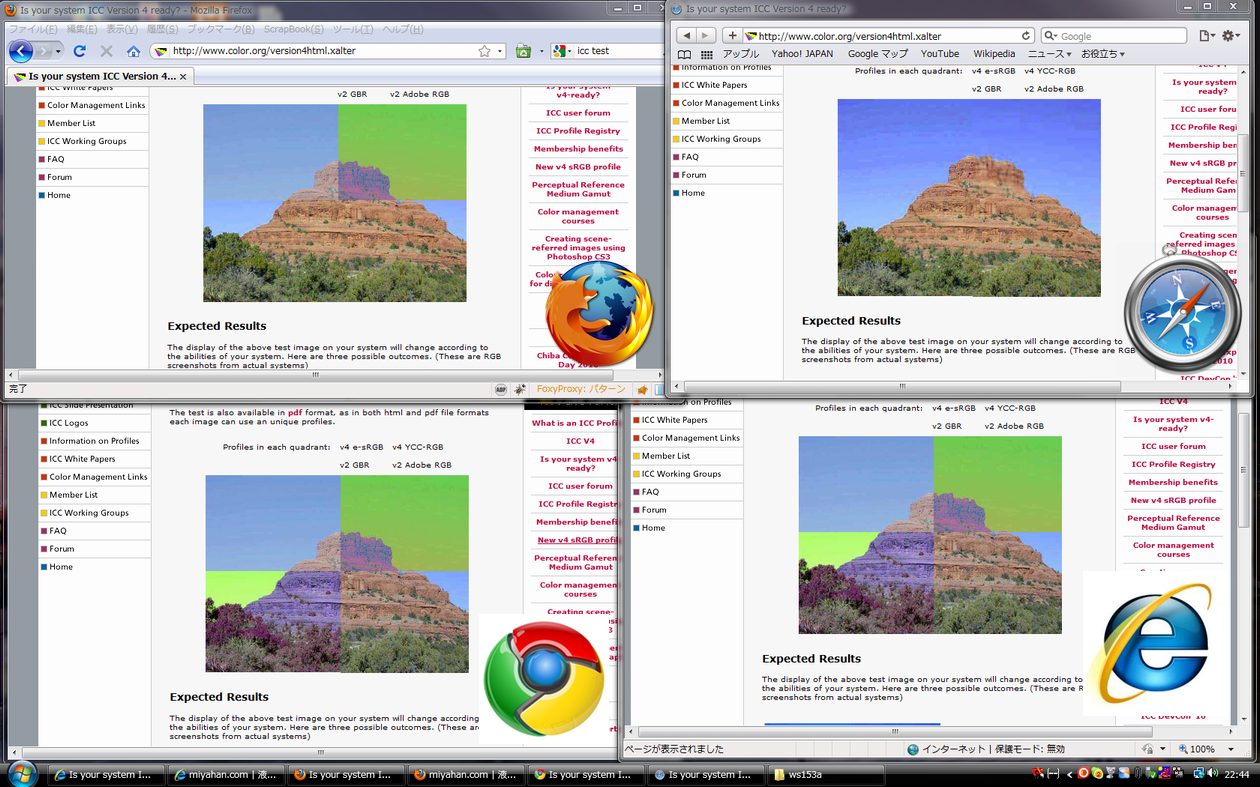Click the Adblock Plus icon in Firefox status bar
The height and width of the screenshot is (787, 1260).
coord(501,389)
